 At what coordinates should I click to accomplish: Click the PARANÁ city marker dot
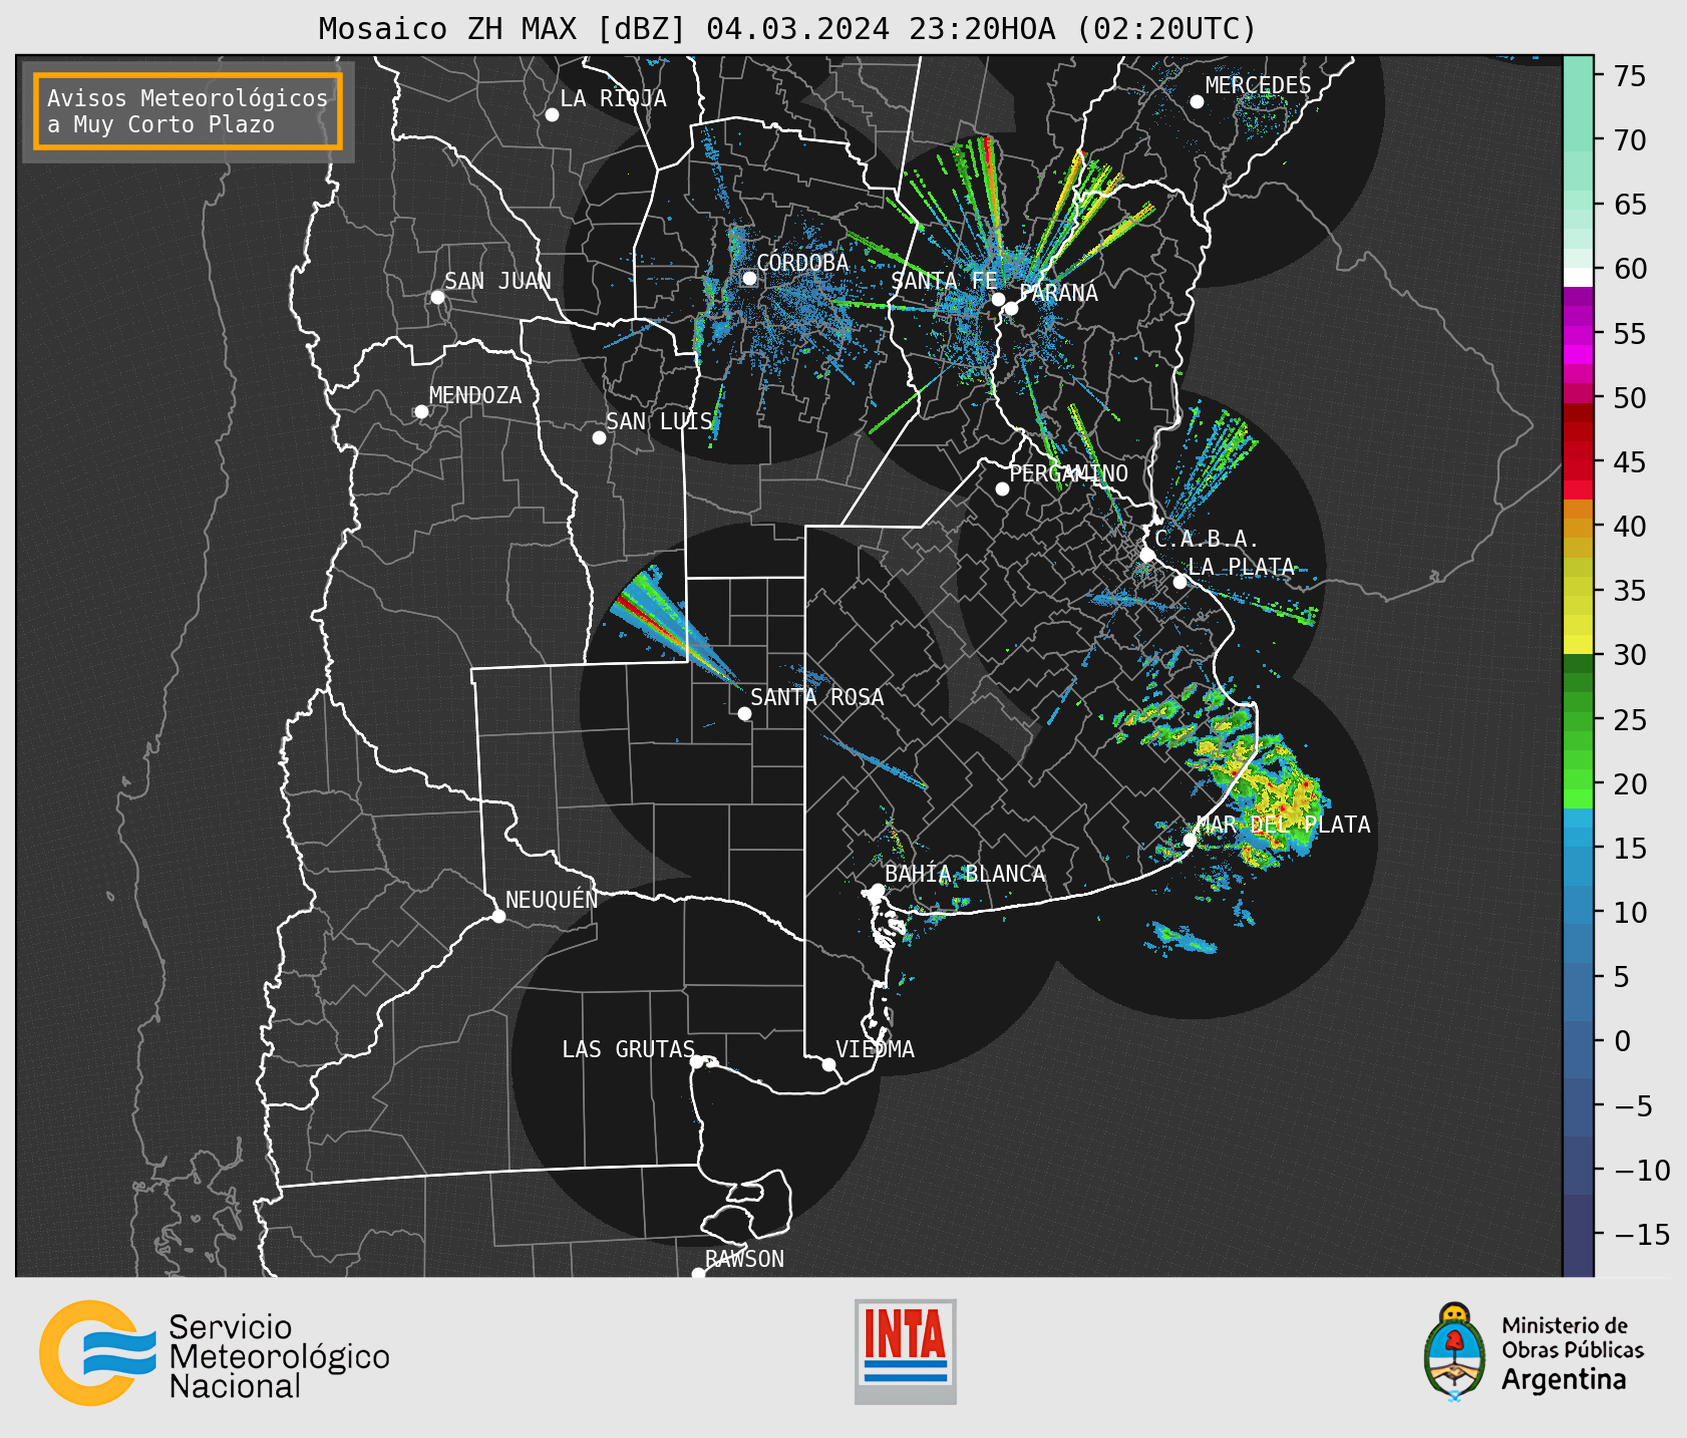tap(1011, 308)
